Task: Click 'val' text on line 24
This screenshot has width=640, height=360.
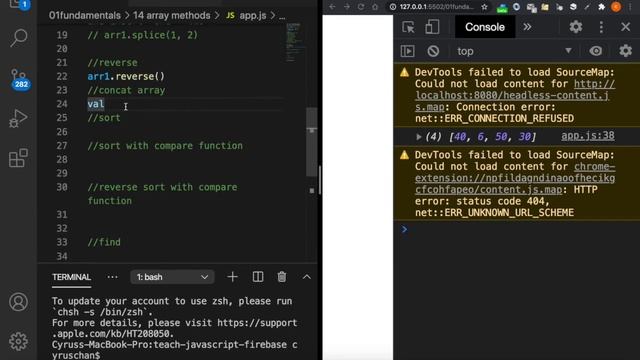Action: click(96, 104)
